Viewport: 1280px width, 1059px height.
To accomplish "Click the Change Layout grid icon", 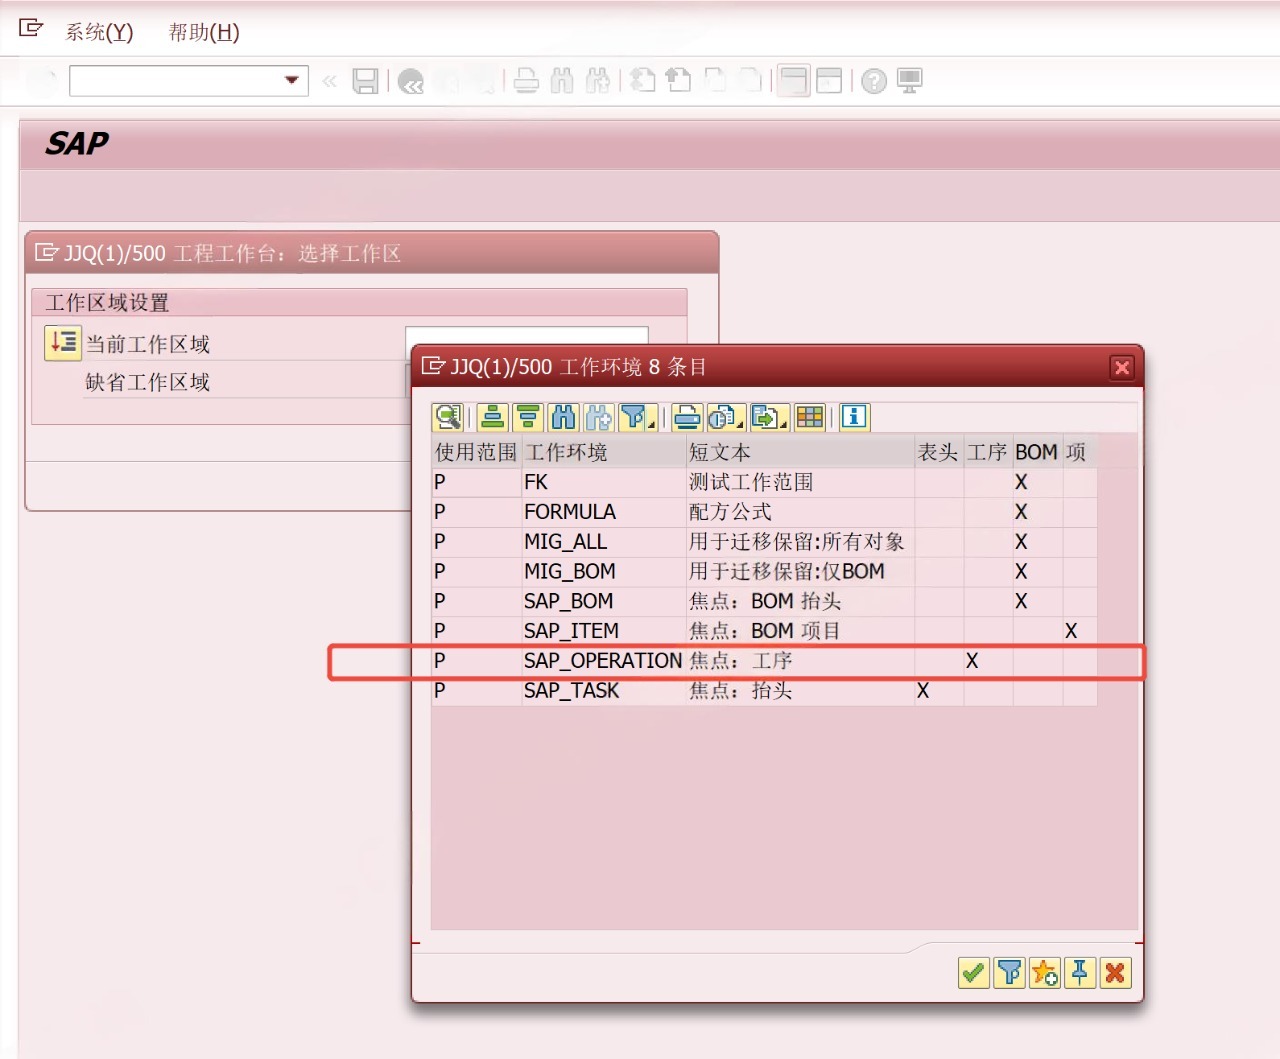I will click(810, 417).
